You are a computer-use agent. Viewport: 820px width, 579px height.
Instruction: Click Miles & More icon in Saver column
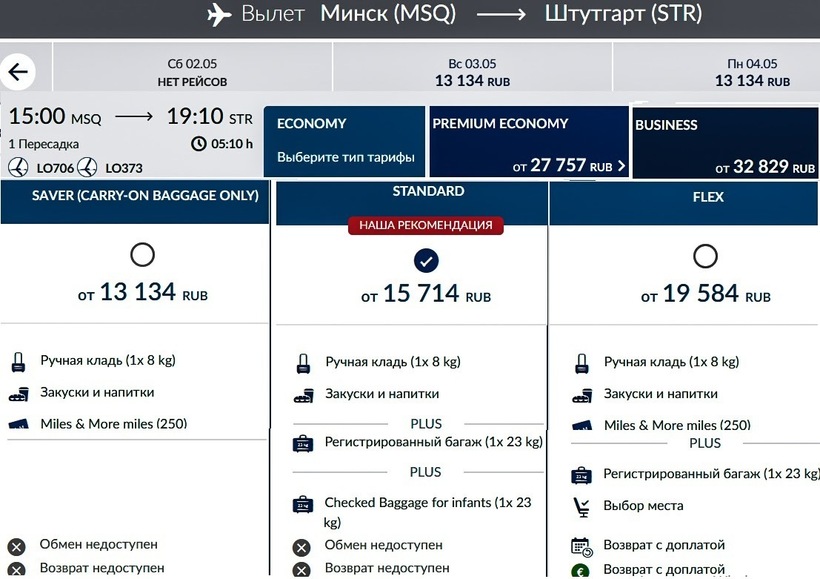tap(19, 424)
